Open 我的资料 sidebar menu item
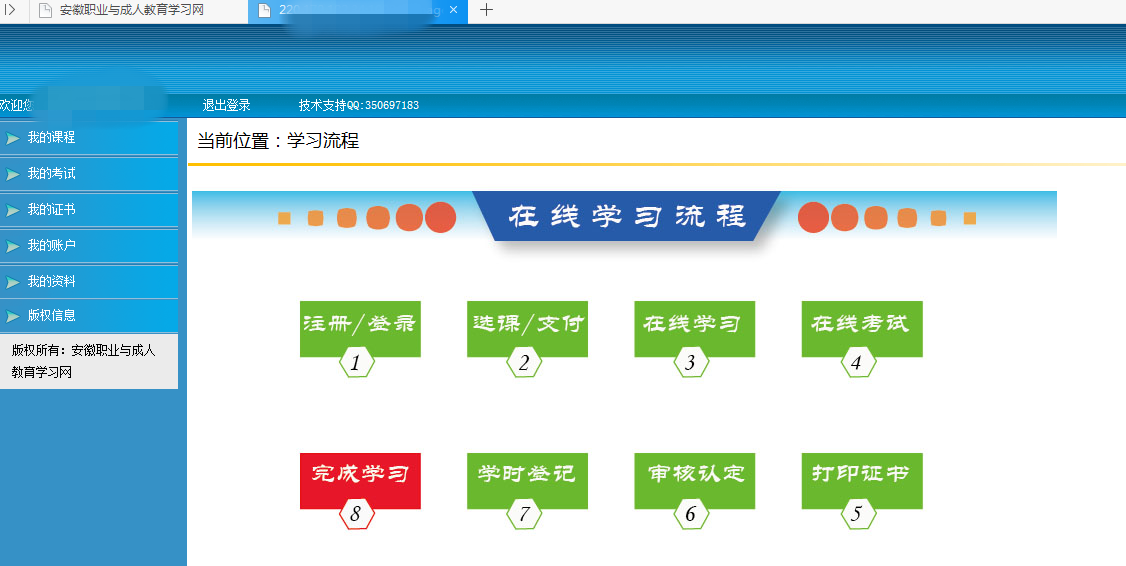 pos(52,282)
